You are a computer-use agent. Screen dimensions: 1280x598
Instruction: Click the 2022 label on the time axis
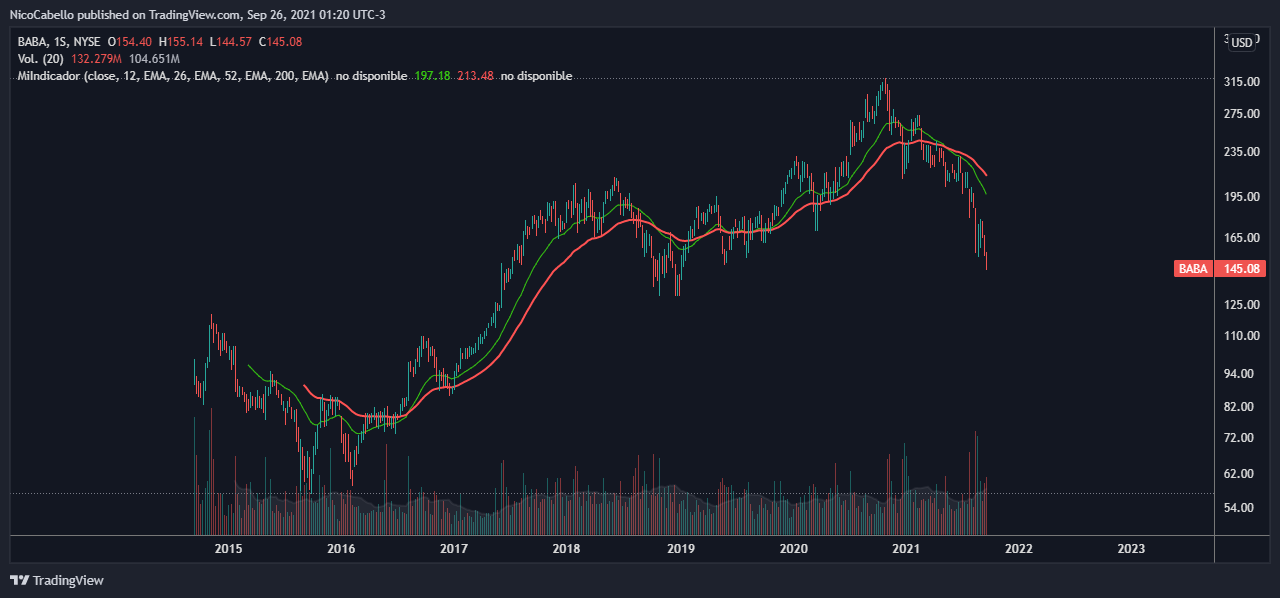(x=1018, y=549)
